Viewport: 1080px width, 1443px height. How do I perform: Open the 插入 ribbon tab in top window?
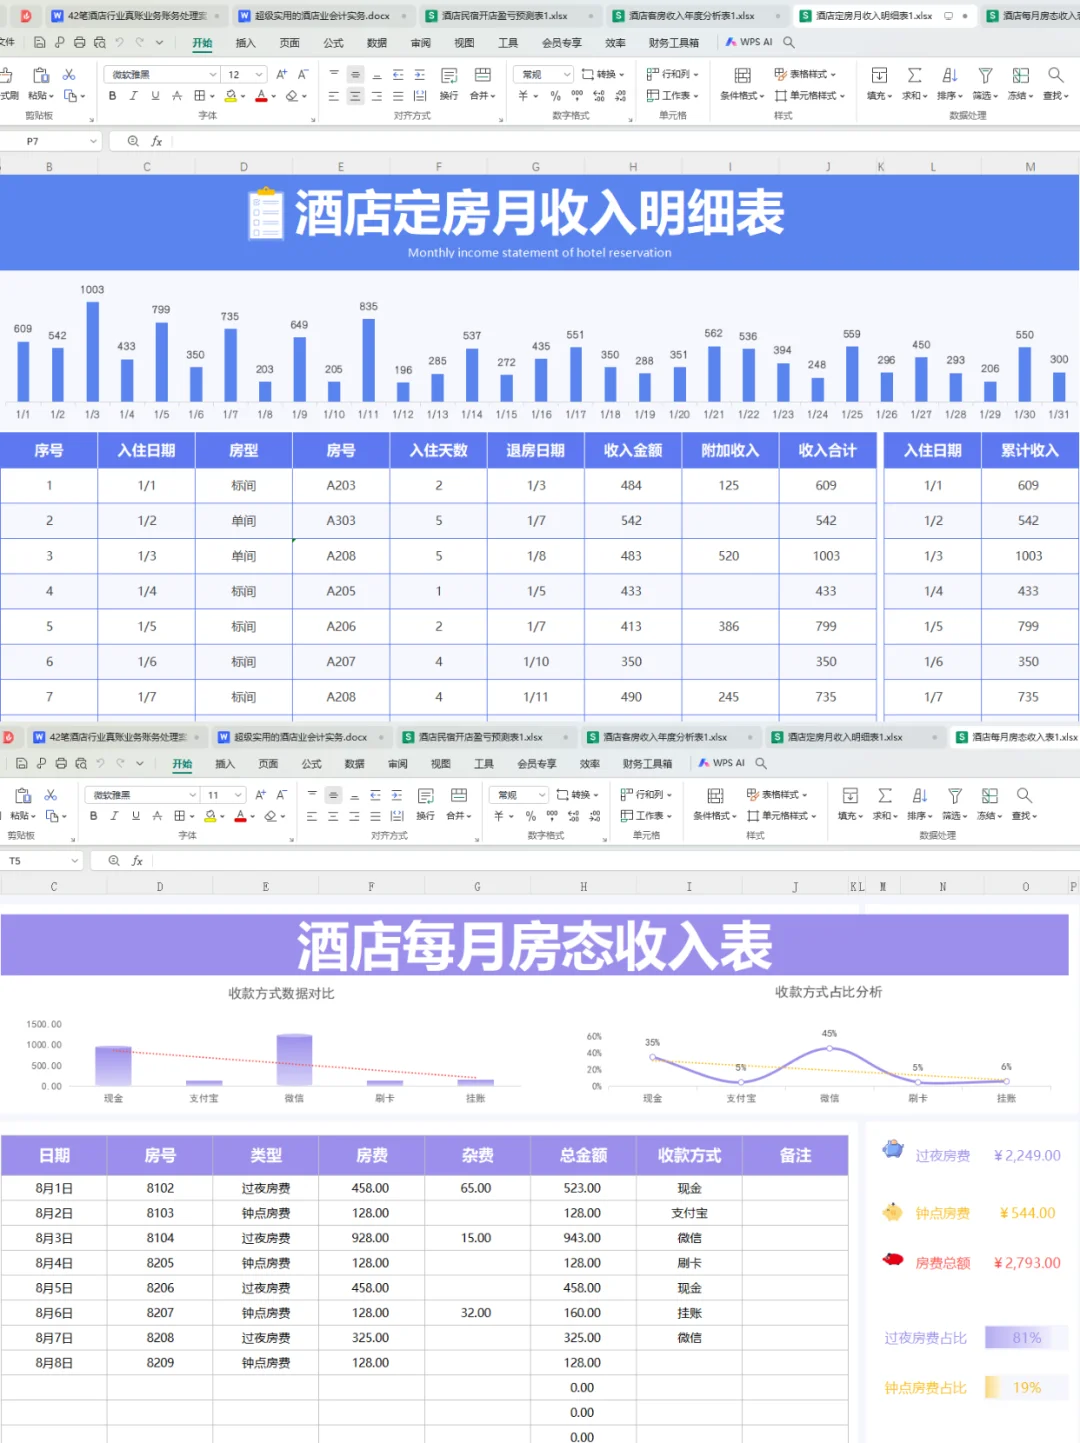(245, 43)
